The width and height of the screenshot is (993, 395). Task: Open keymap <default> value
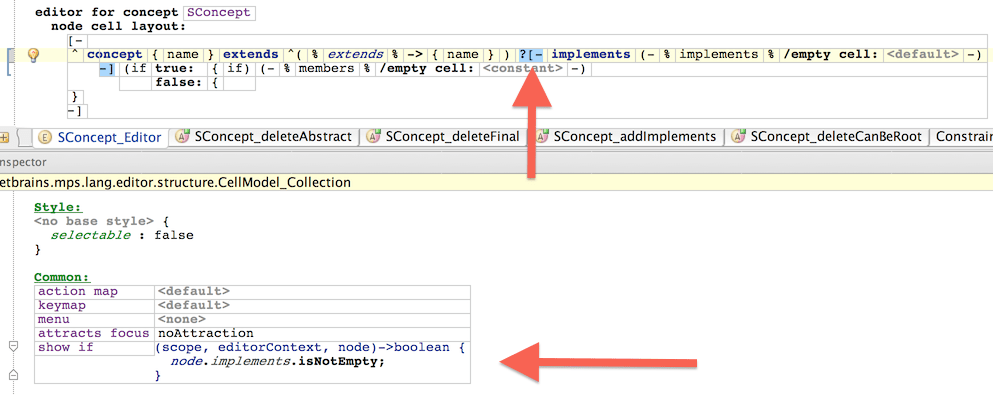(193, 305)
